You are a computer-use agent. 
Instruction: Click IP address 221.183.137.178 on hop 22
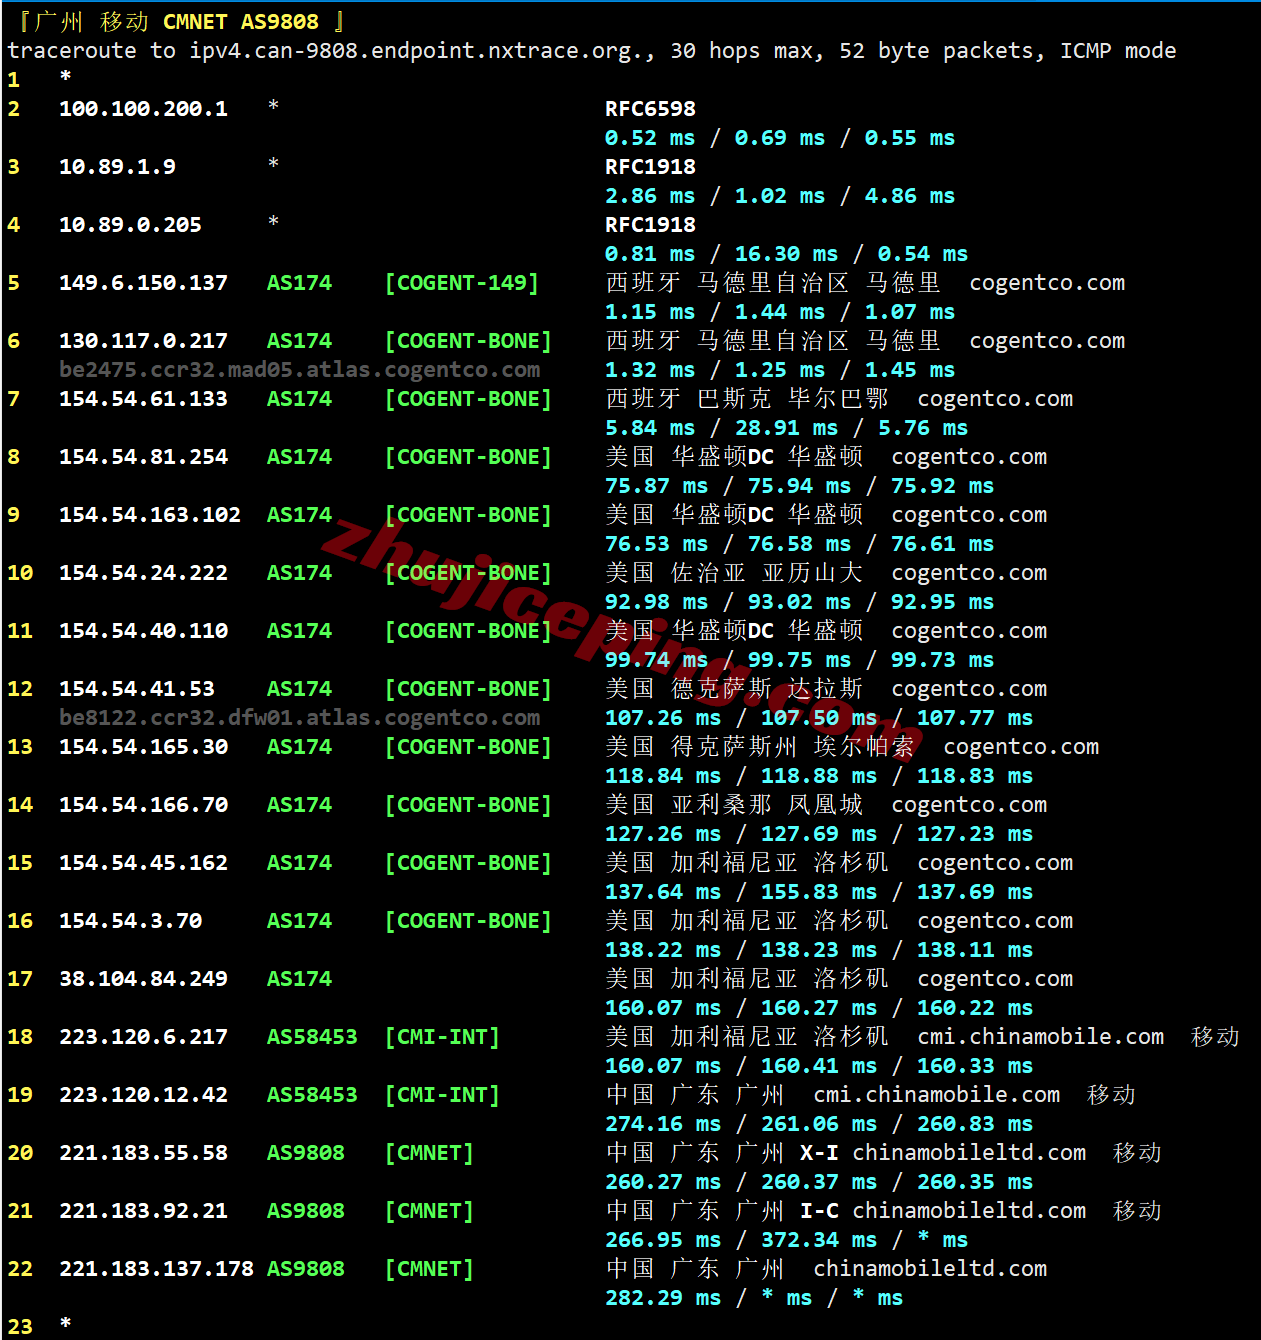tap(156, 1269)
